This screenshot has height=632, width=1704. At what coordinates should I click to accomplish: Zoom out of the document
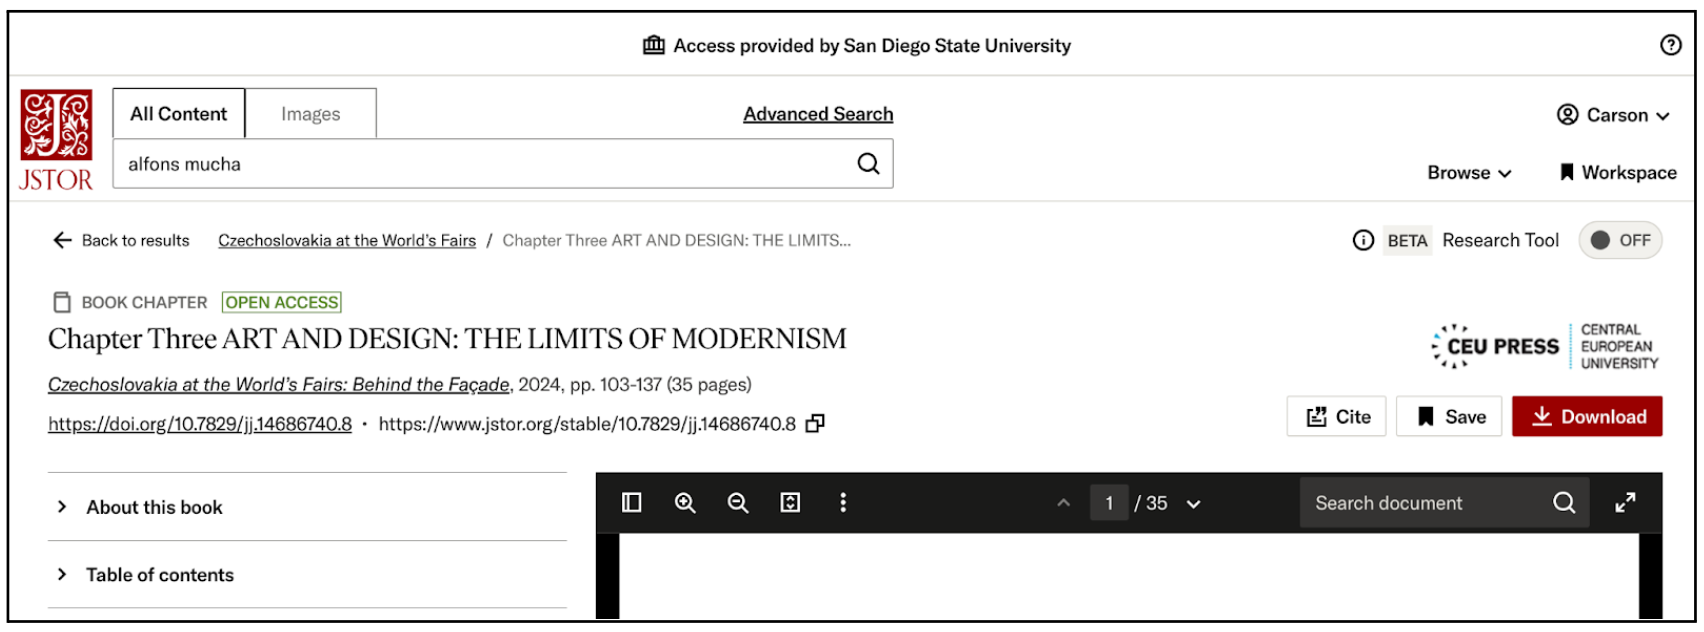point(738,503)
